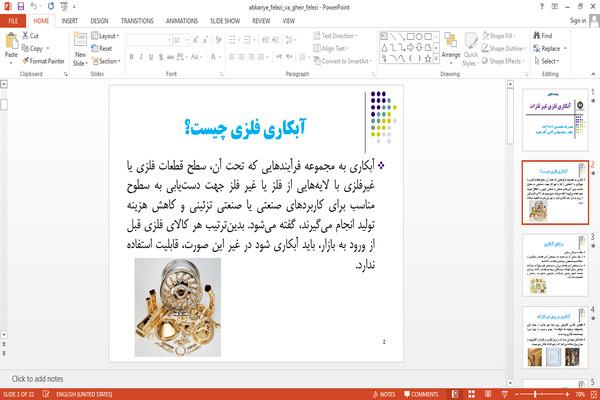This screenshot has height=400, width=600.
Task: Open the Align Text dropdown
Action: point(331,48)
